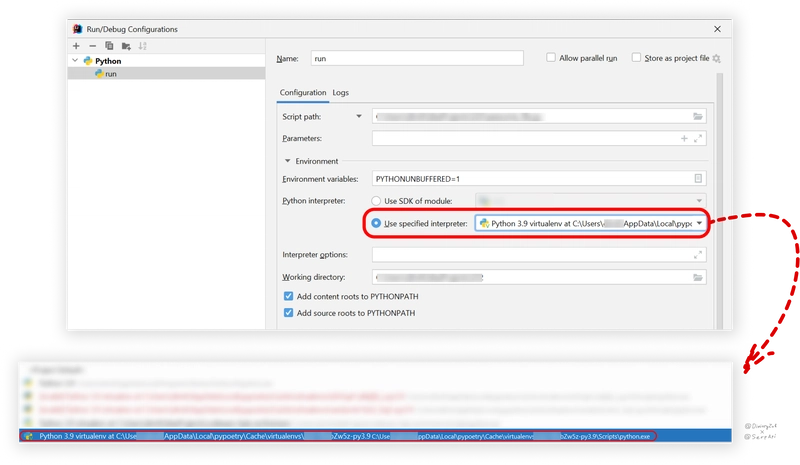
Task: Toggle the Store as project file checkbox
Action: pyautogui.click(x=635, y=58)
